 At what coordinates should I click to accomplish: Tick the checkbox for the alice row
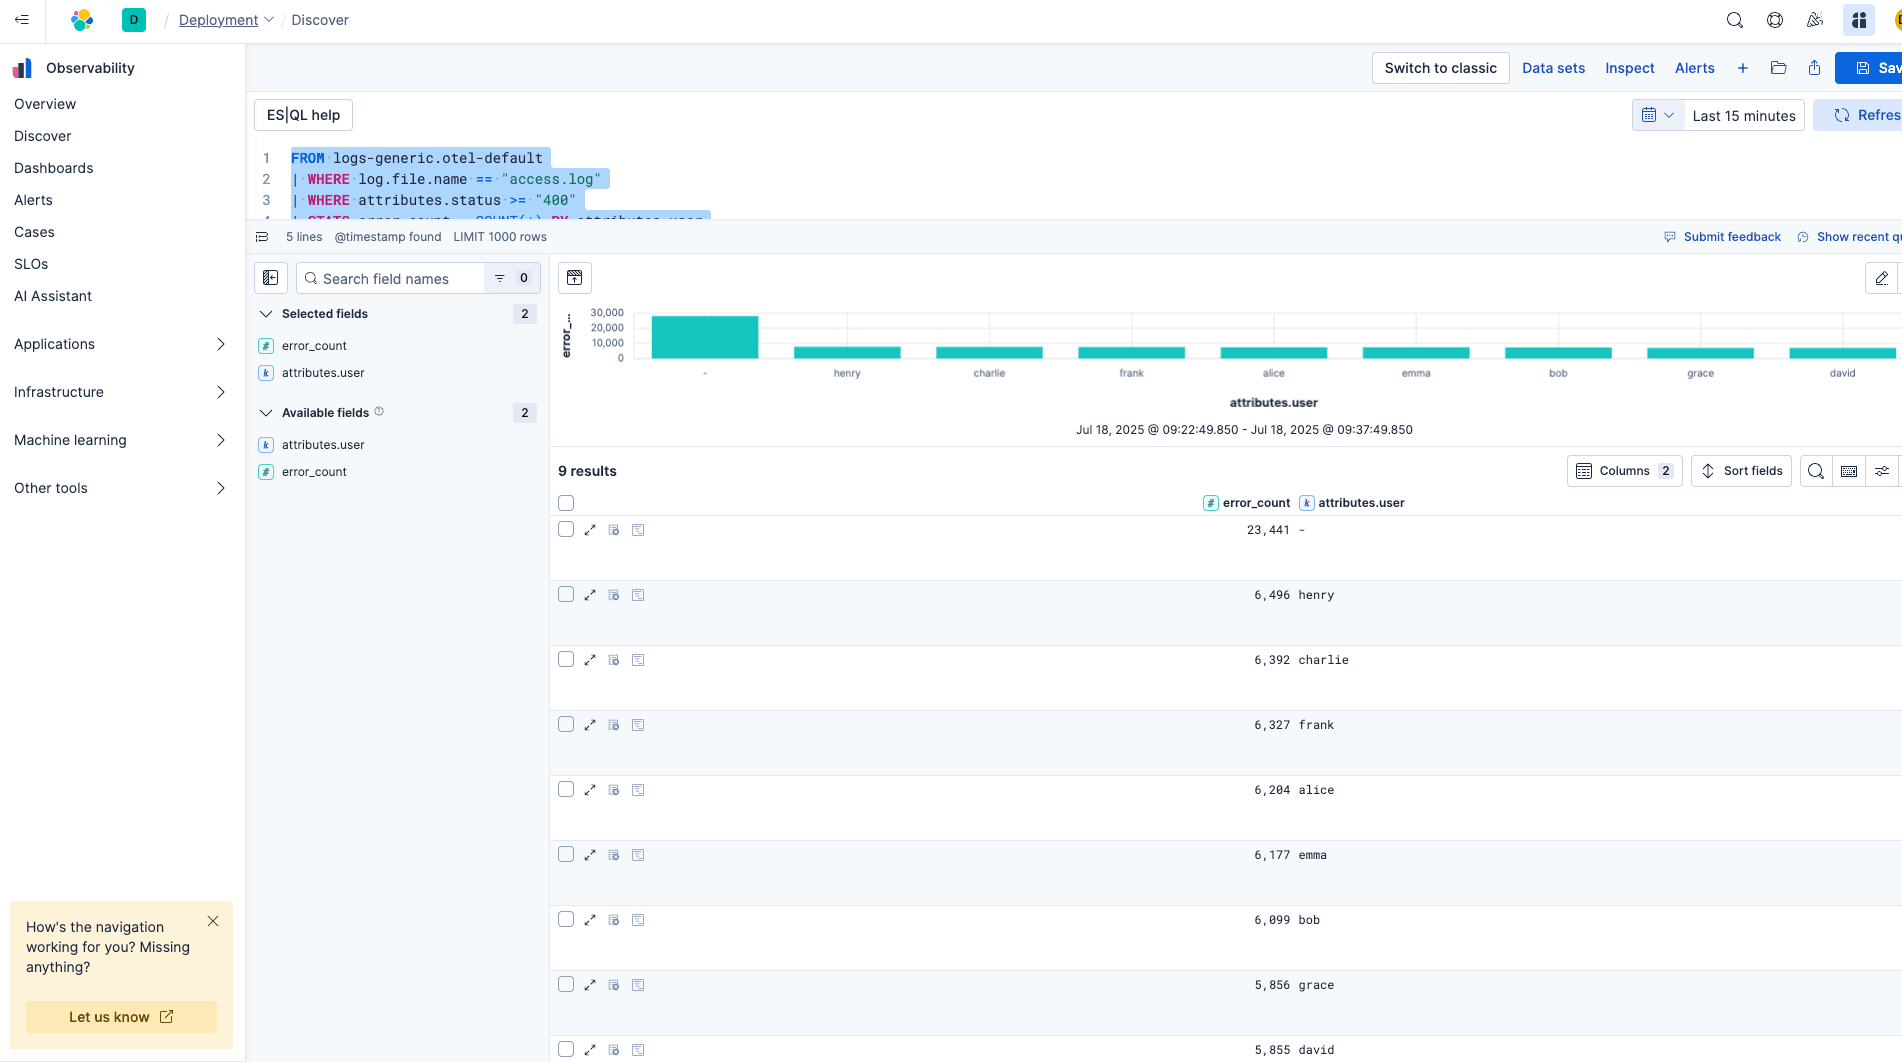tap(566, 790)
